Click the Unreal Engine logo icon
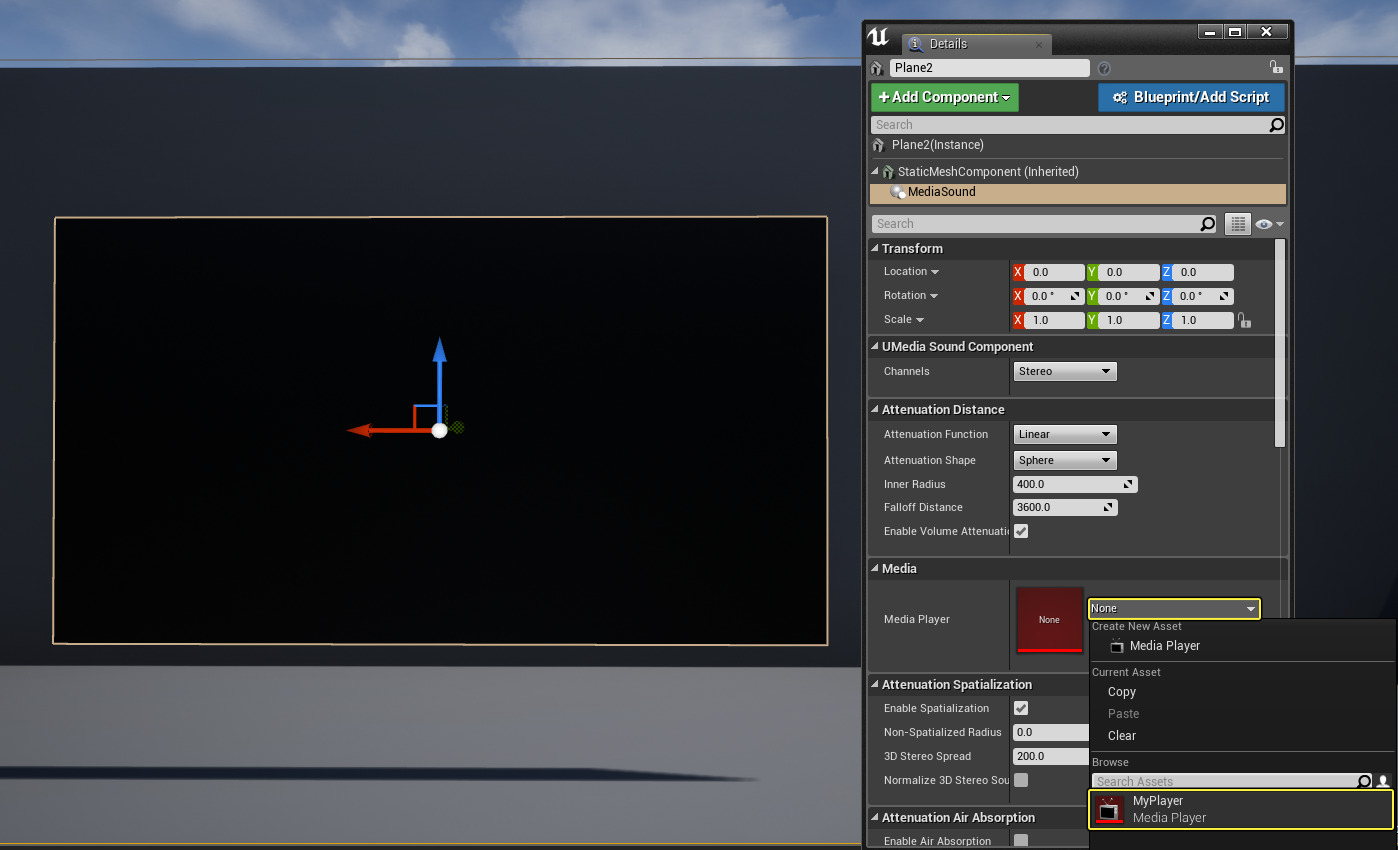1398x850 pixels. (879, 37)
